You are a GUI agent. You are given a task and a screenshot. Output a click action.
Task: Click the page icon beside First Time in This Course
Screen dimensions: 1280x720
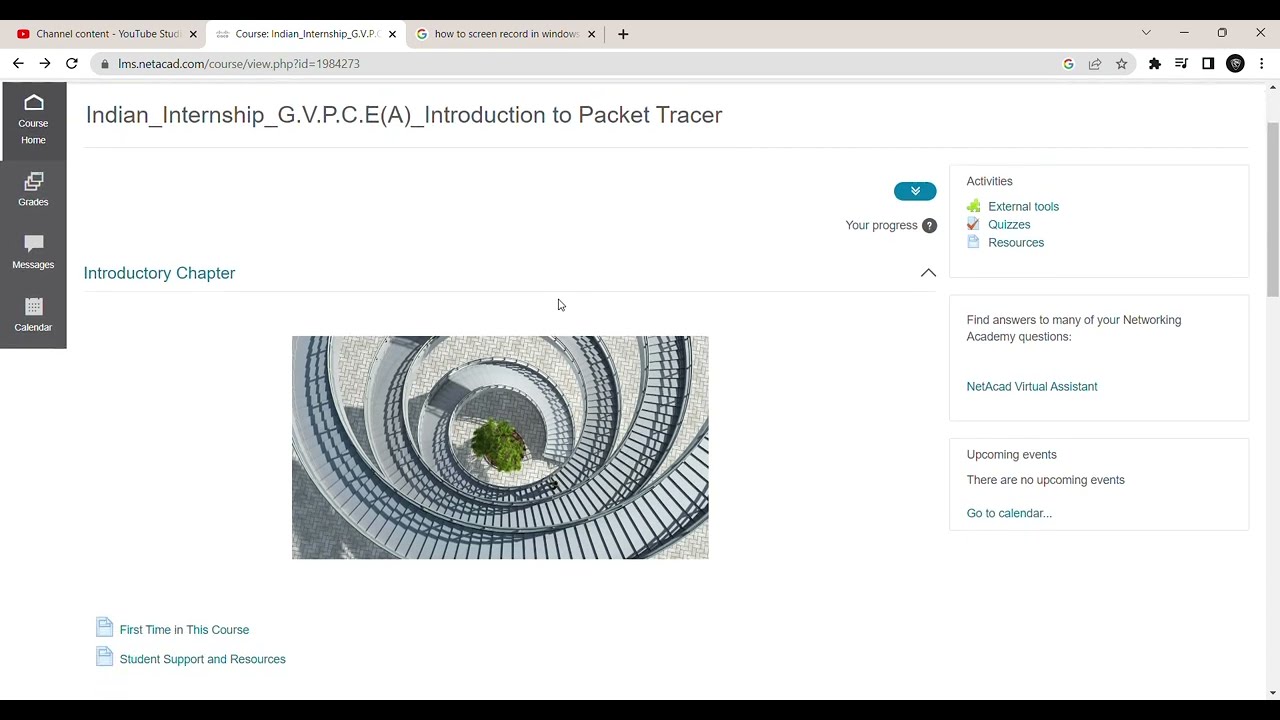(105, 628)
